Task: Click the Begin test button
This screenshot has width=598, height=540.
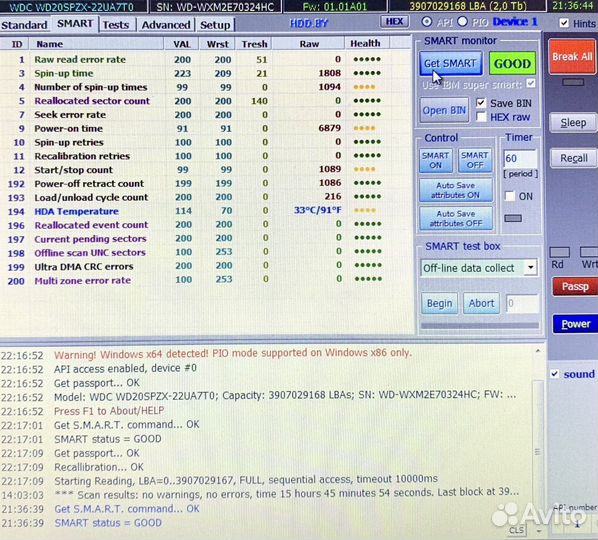Action: [x=439, y=304]
